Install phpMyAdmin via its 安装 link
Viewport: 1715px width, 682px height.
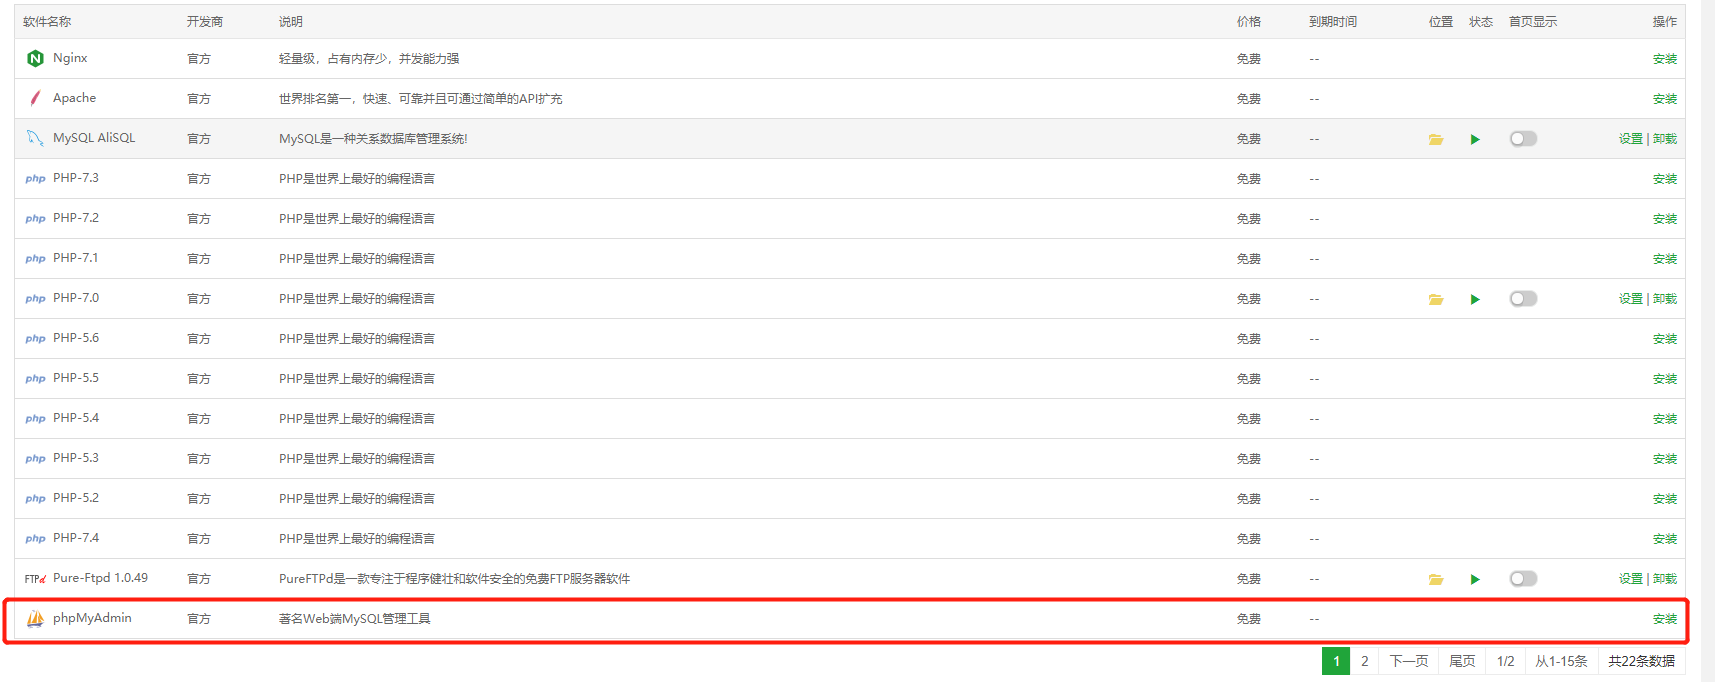[x=1665, y=619]
